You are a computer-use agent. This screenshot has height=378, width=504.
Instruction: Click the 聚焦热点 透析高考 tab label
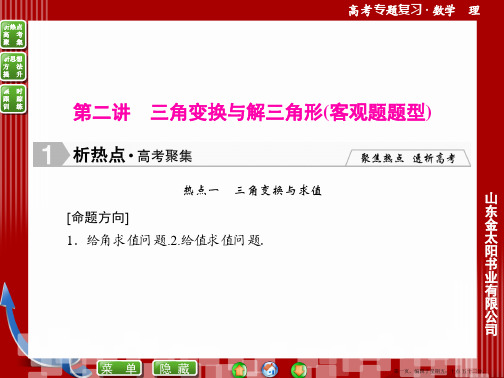[x=408, y=158]
